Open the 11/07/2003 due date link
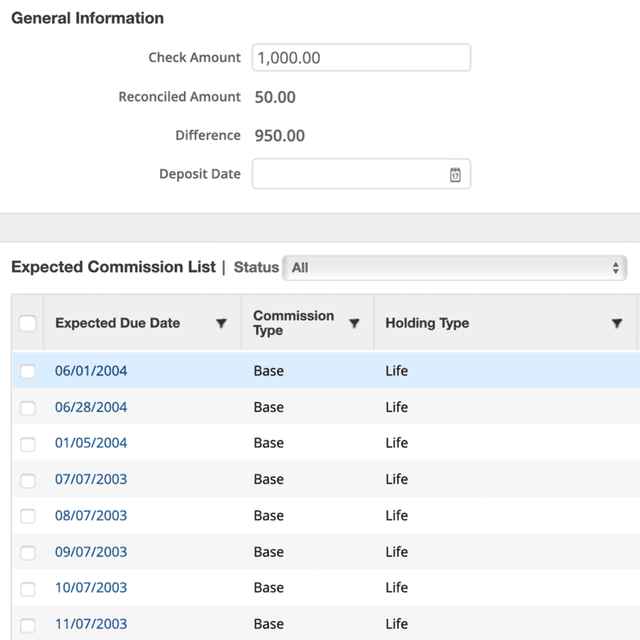The width and height of the screenshot is (640, 640). (x=91, y=624)
